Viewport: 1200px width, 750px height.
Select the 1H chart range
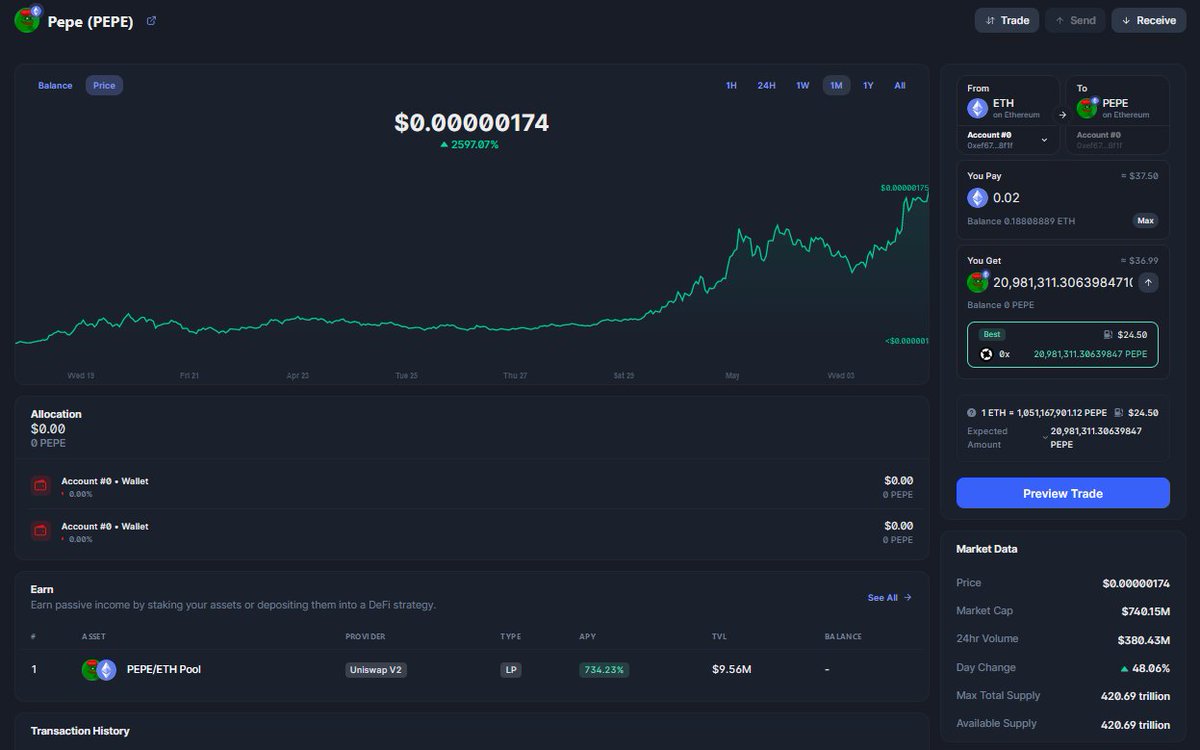point(731,86)
